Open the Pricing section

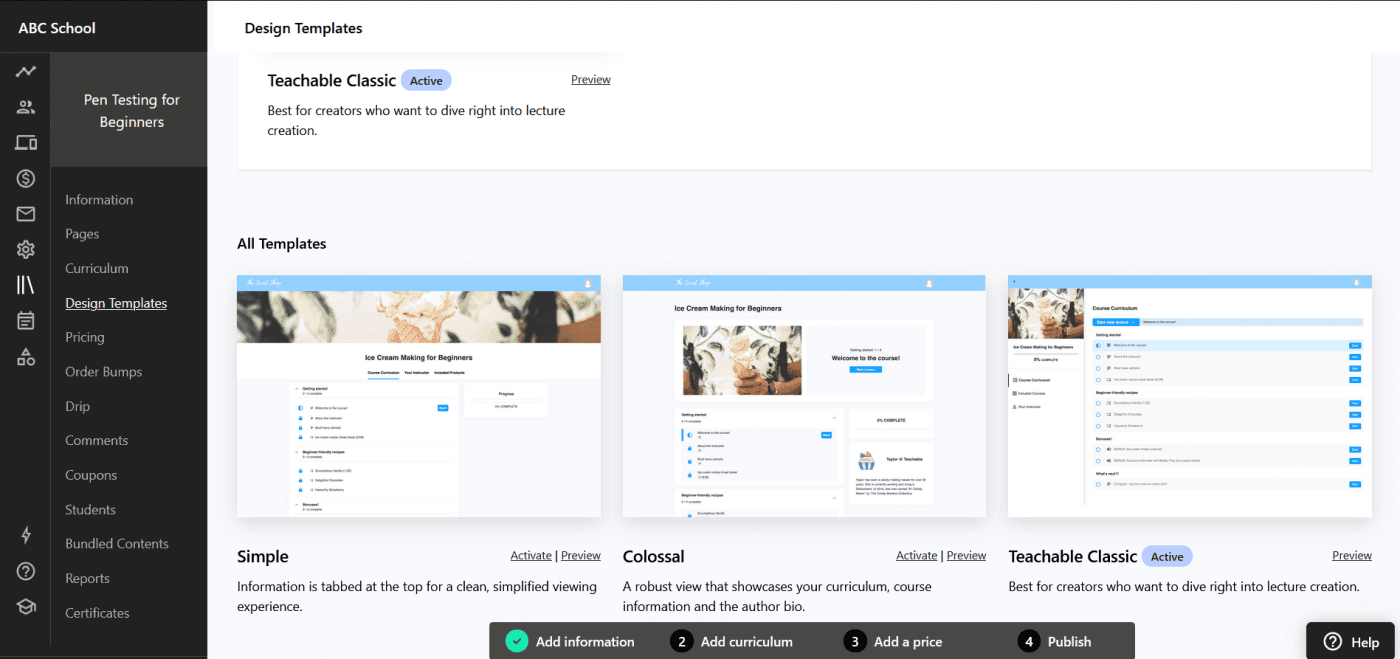point(85,337)
